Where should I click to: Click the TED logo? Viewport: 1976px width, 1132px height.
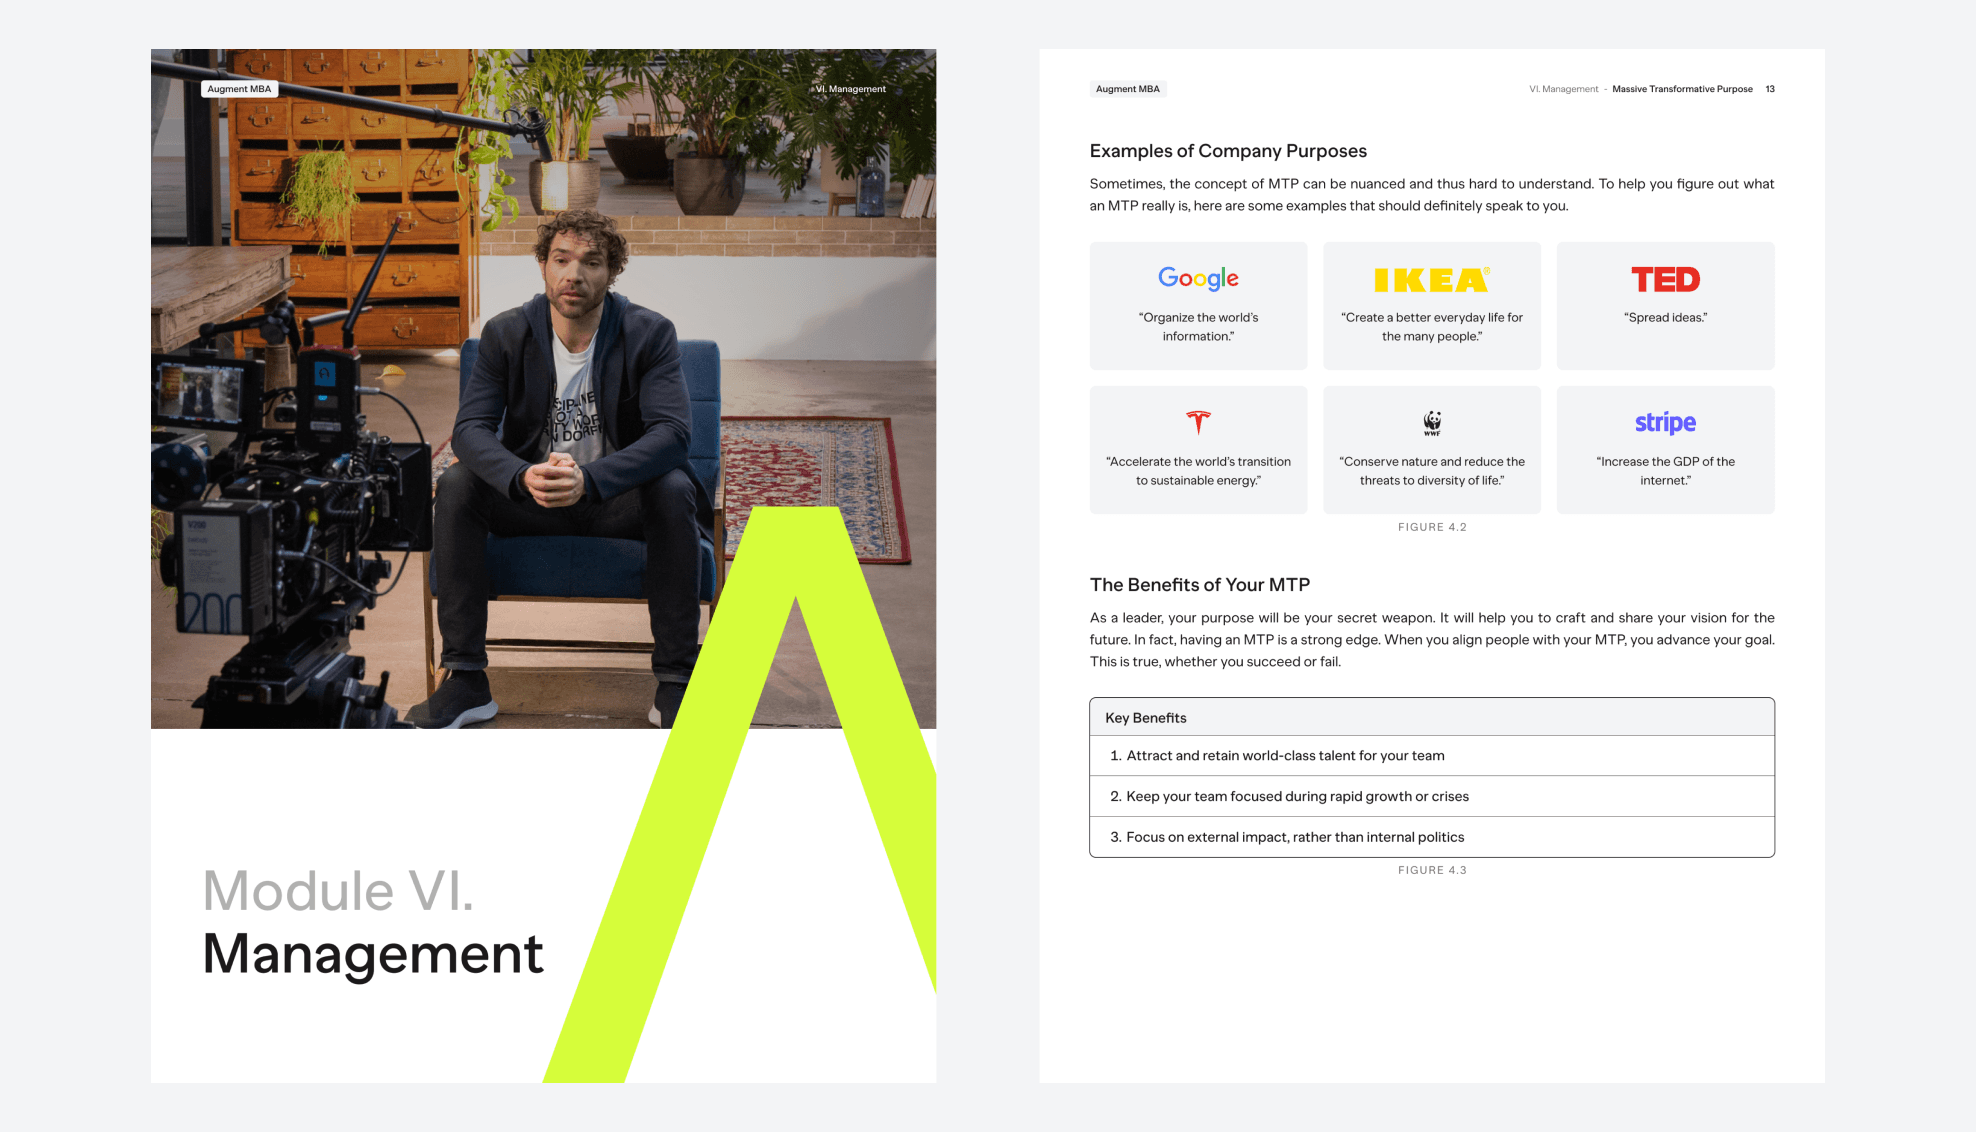click(1665, 279)
